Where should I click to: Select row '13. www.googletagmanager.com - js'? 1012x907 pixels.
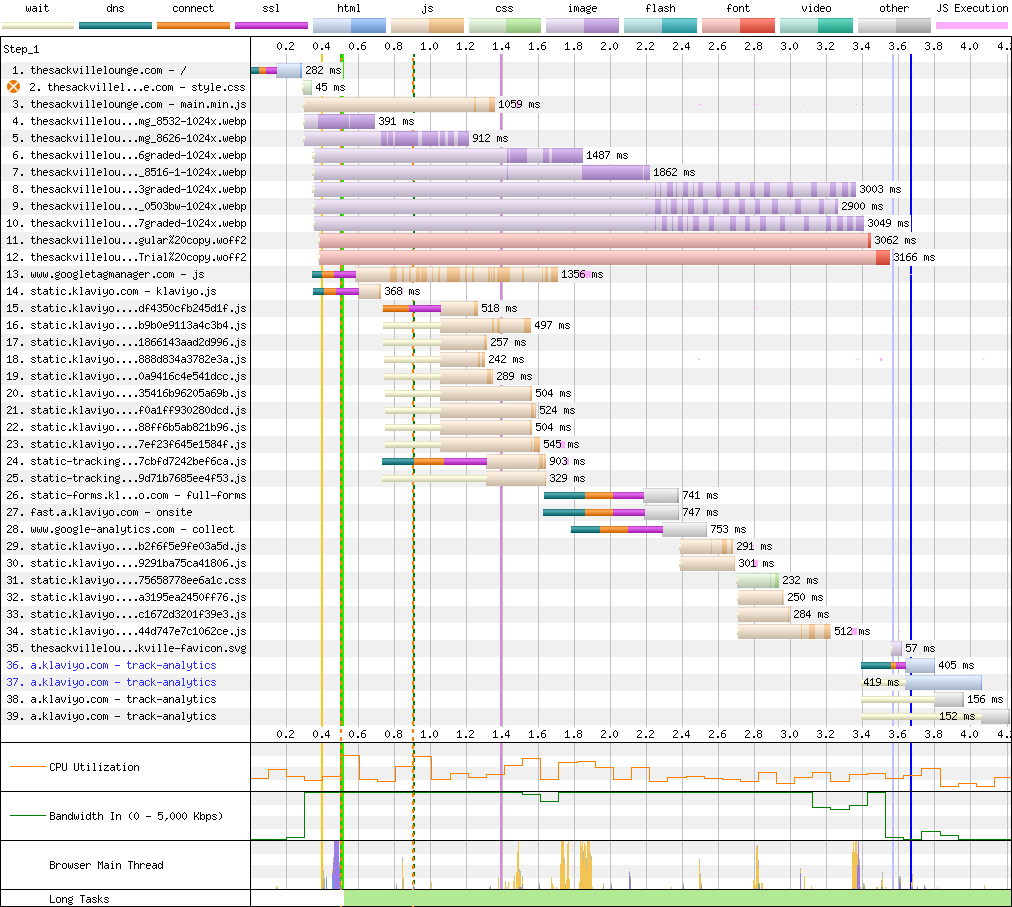[105, 274]
